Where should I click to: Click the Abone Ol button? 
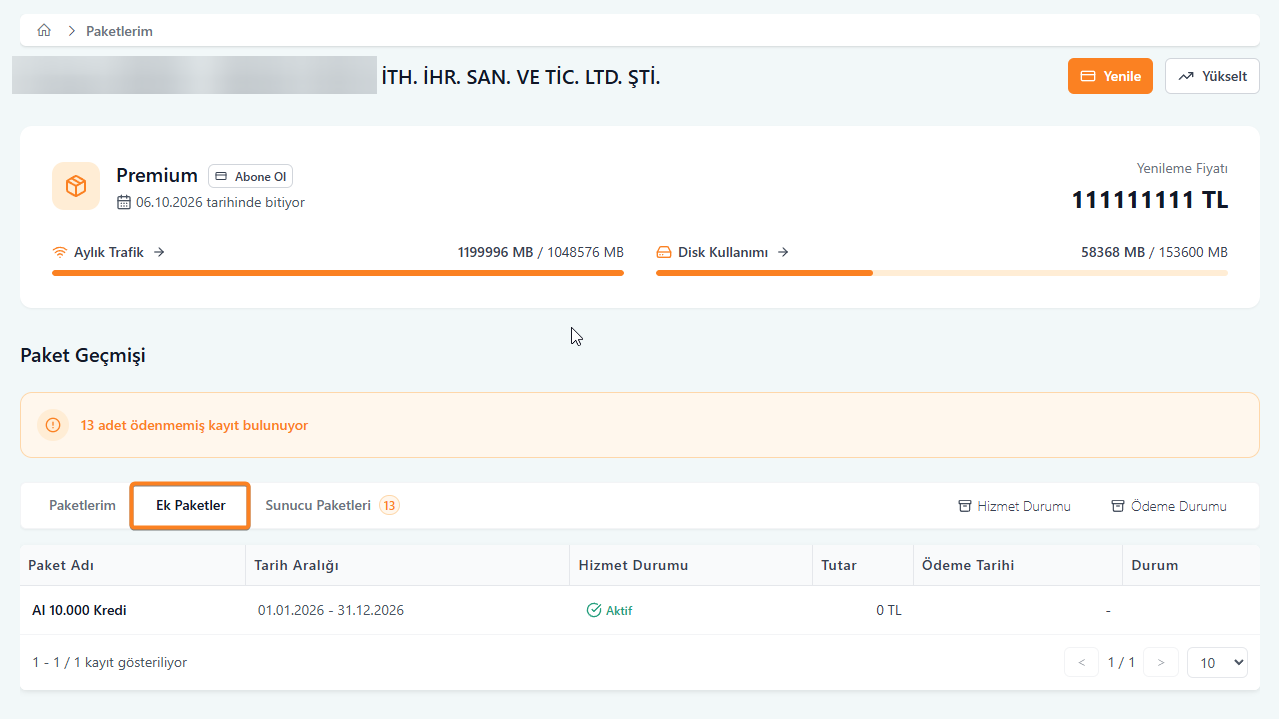(x=250, y=177)
